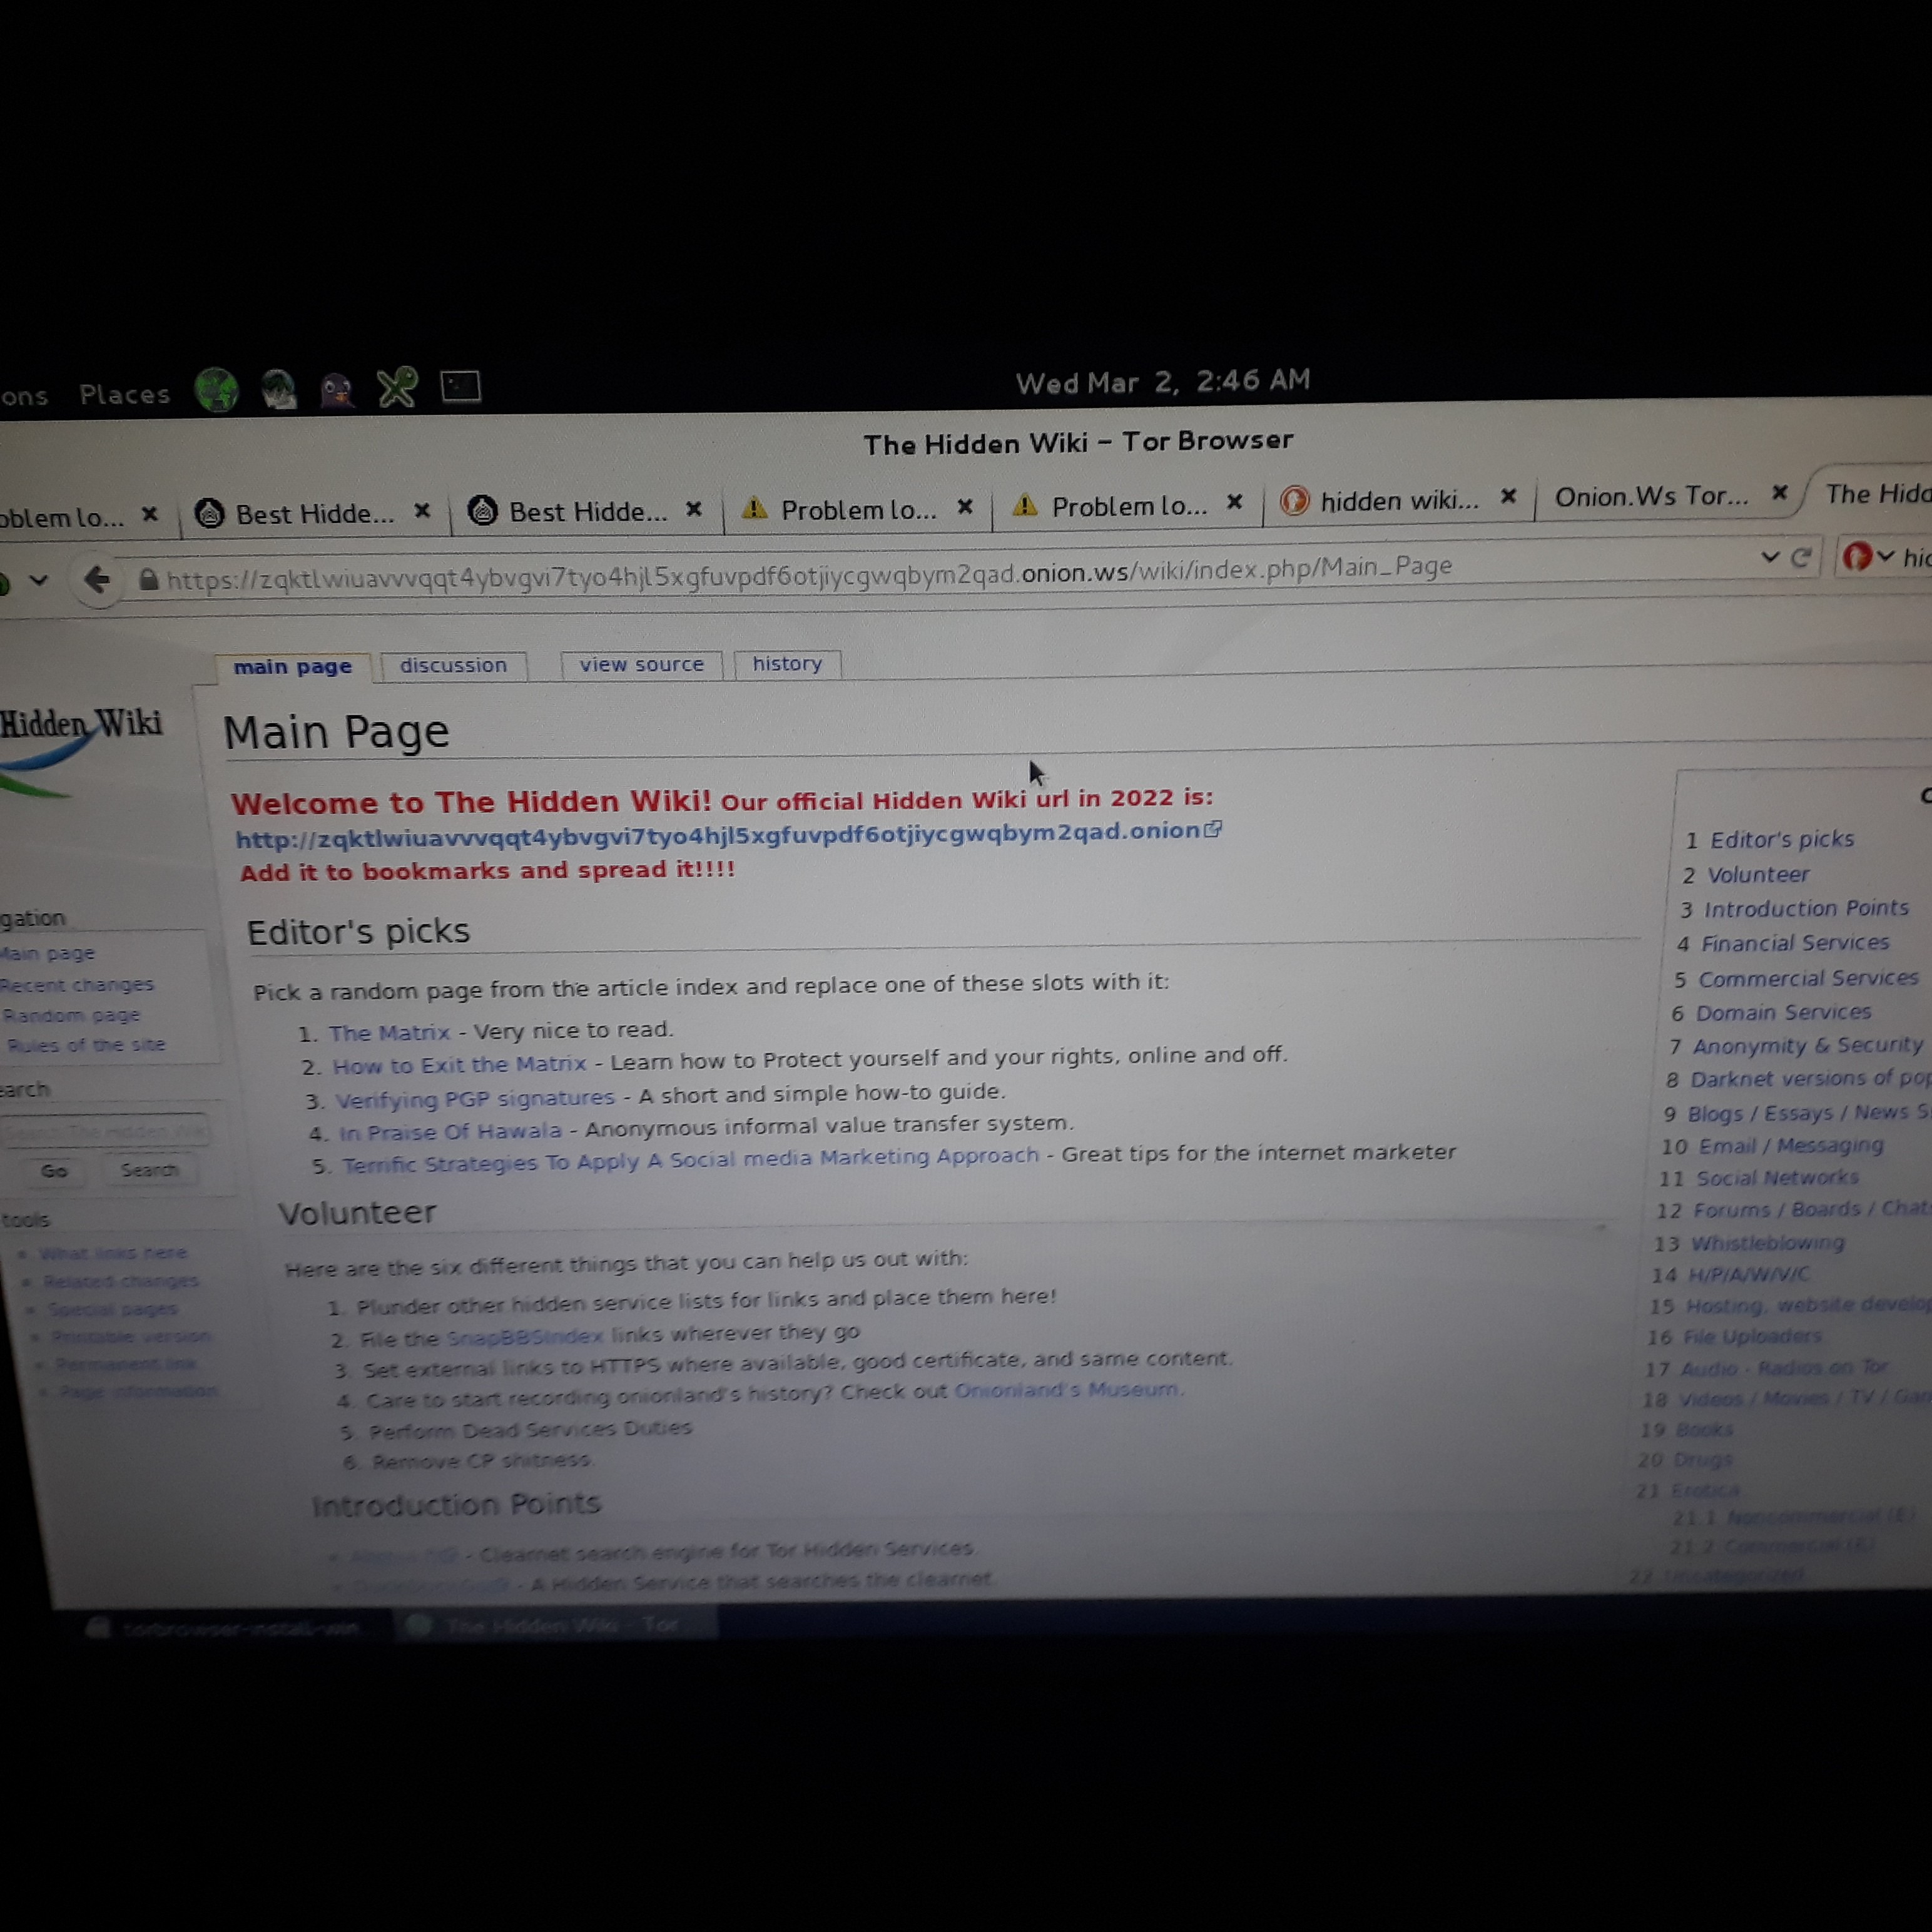Click "Rules of the site" in sidebar
This screenshot has width=1932, height=1932.
pos(86,1045)
